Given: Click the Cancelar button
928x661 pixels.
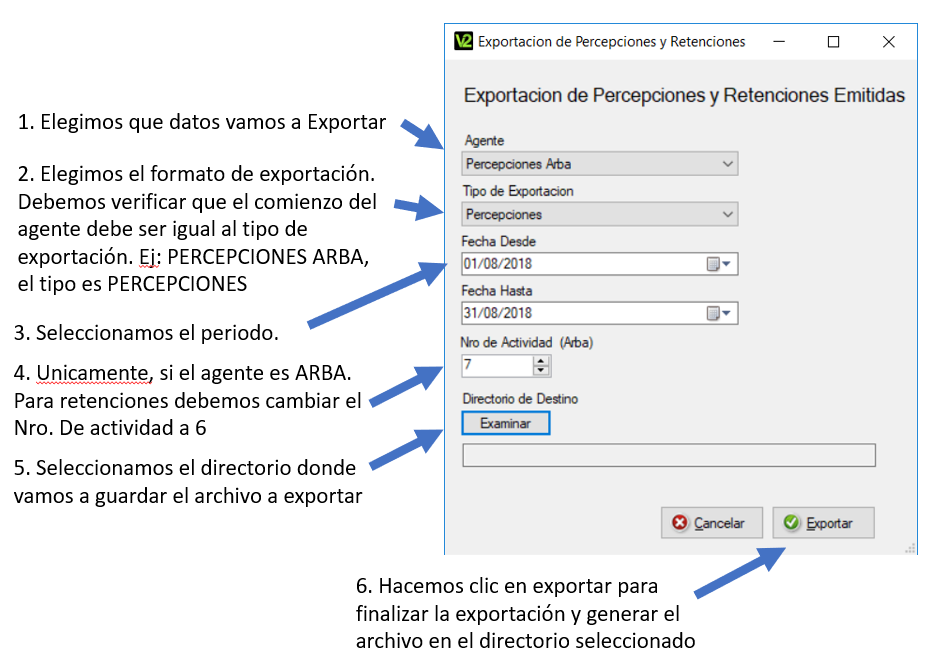Looking at the screenshot, I should click(x=711, y=523).
